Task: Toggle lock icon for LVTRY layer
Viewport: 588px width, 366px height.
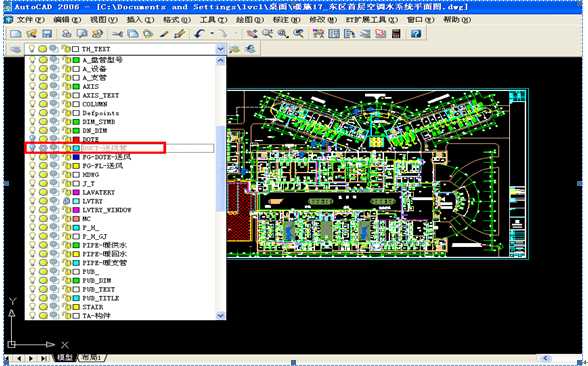Action: point(67,201)
